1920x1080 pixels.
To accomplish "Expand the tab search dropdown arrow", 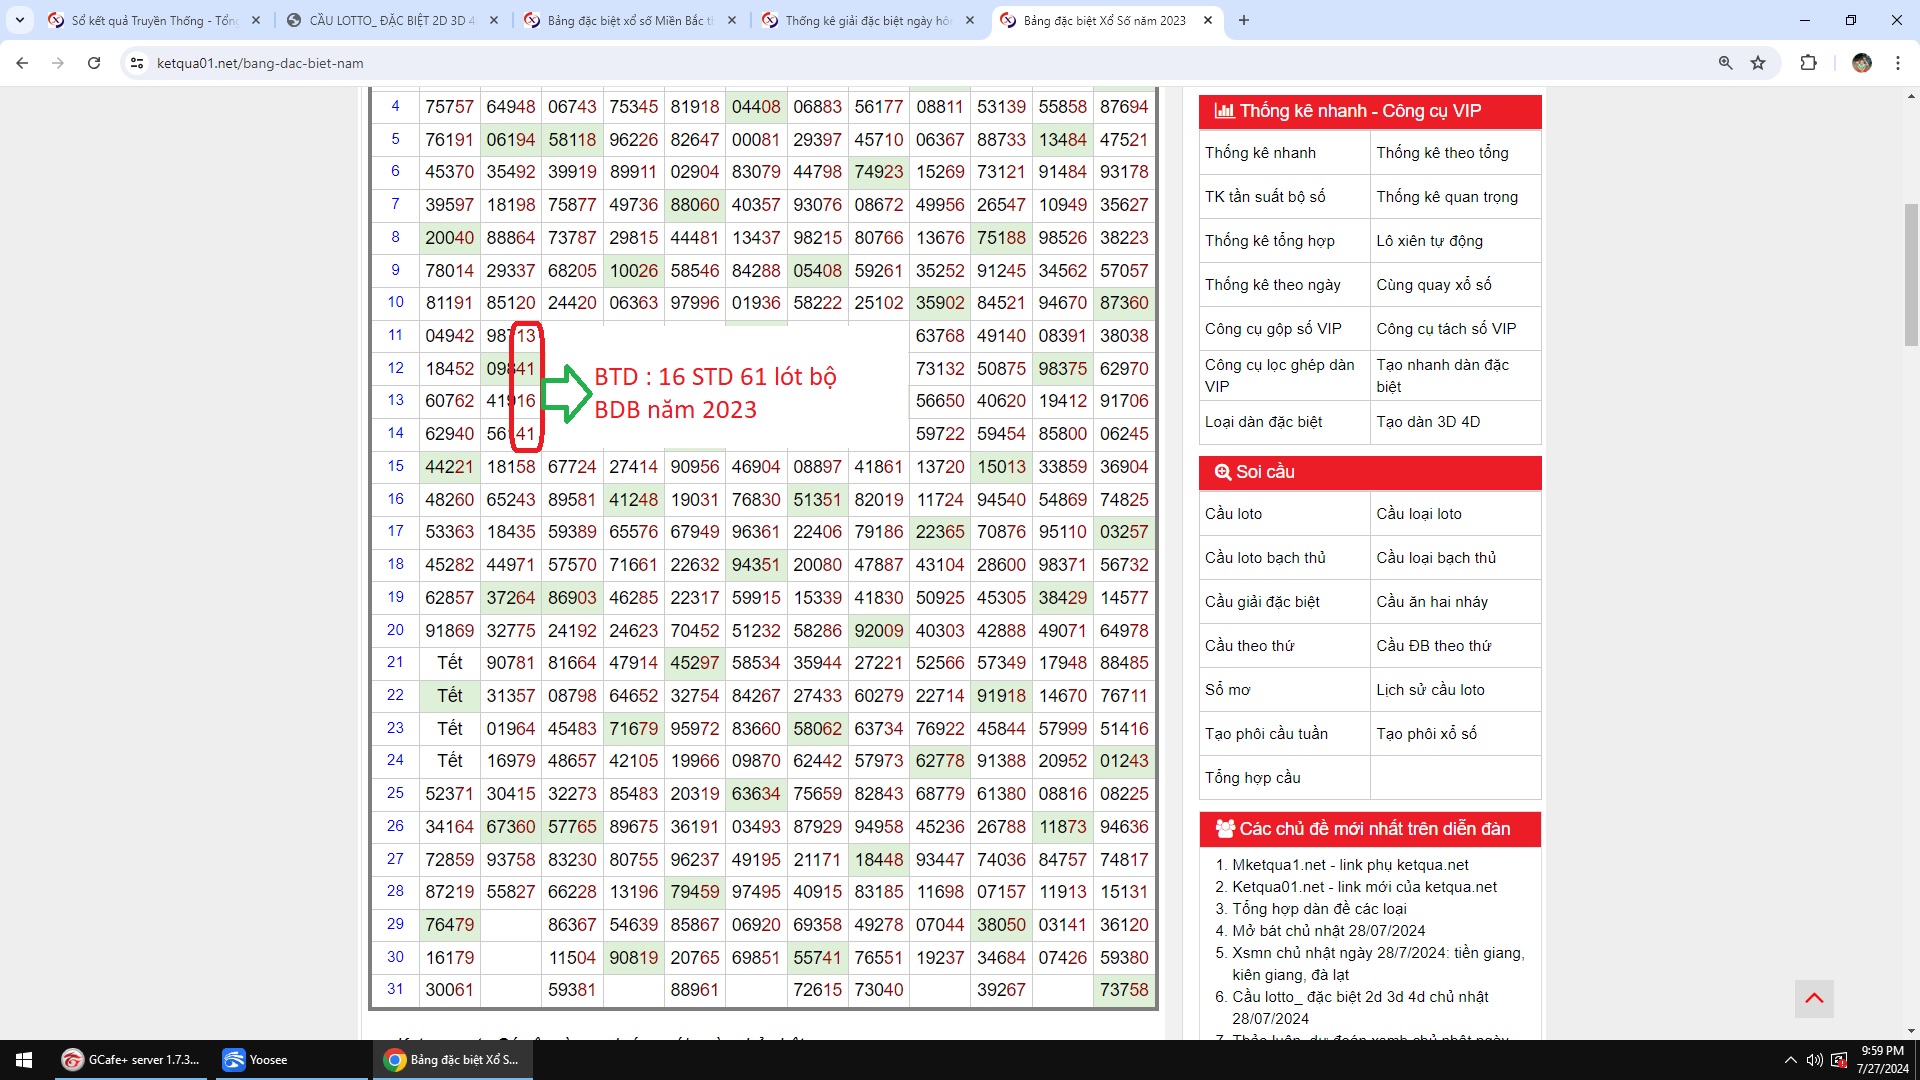I will pos(19,20).
